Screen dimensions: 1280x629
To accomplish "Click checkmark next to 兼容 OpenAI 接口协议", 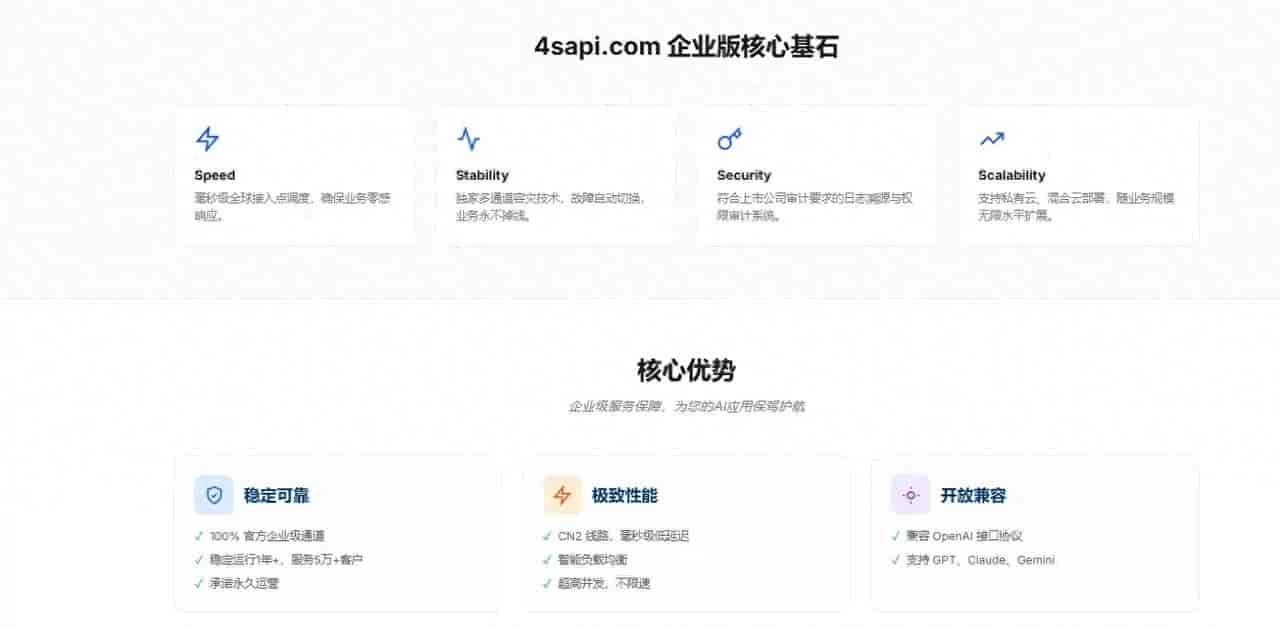I will pos(895,536).
